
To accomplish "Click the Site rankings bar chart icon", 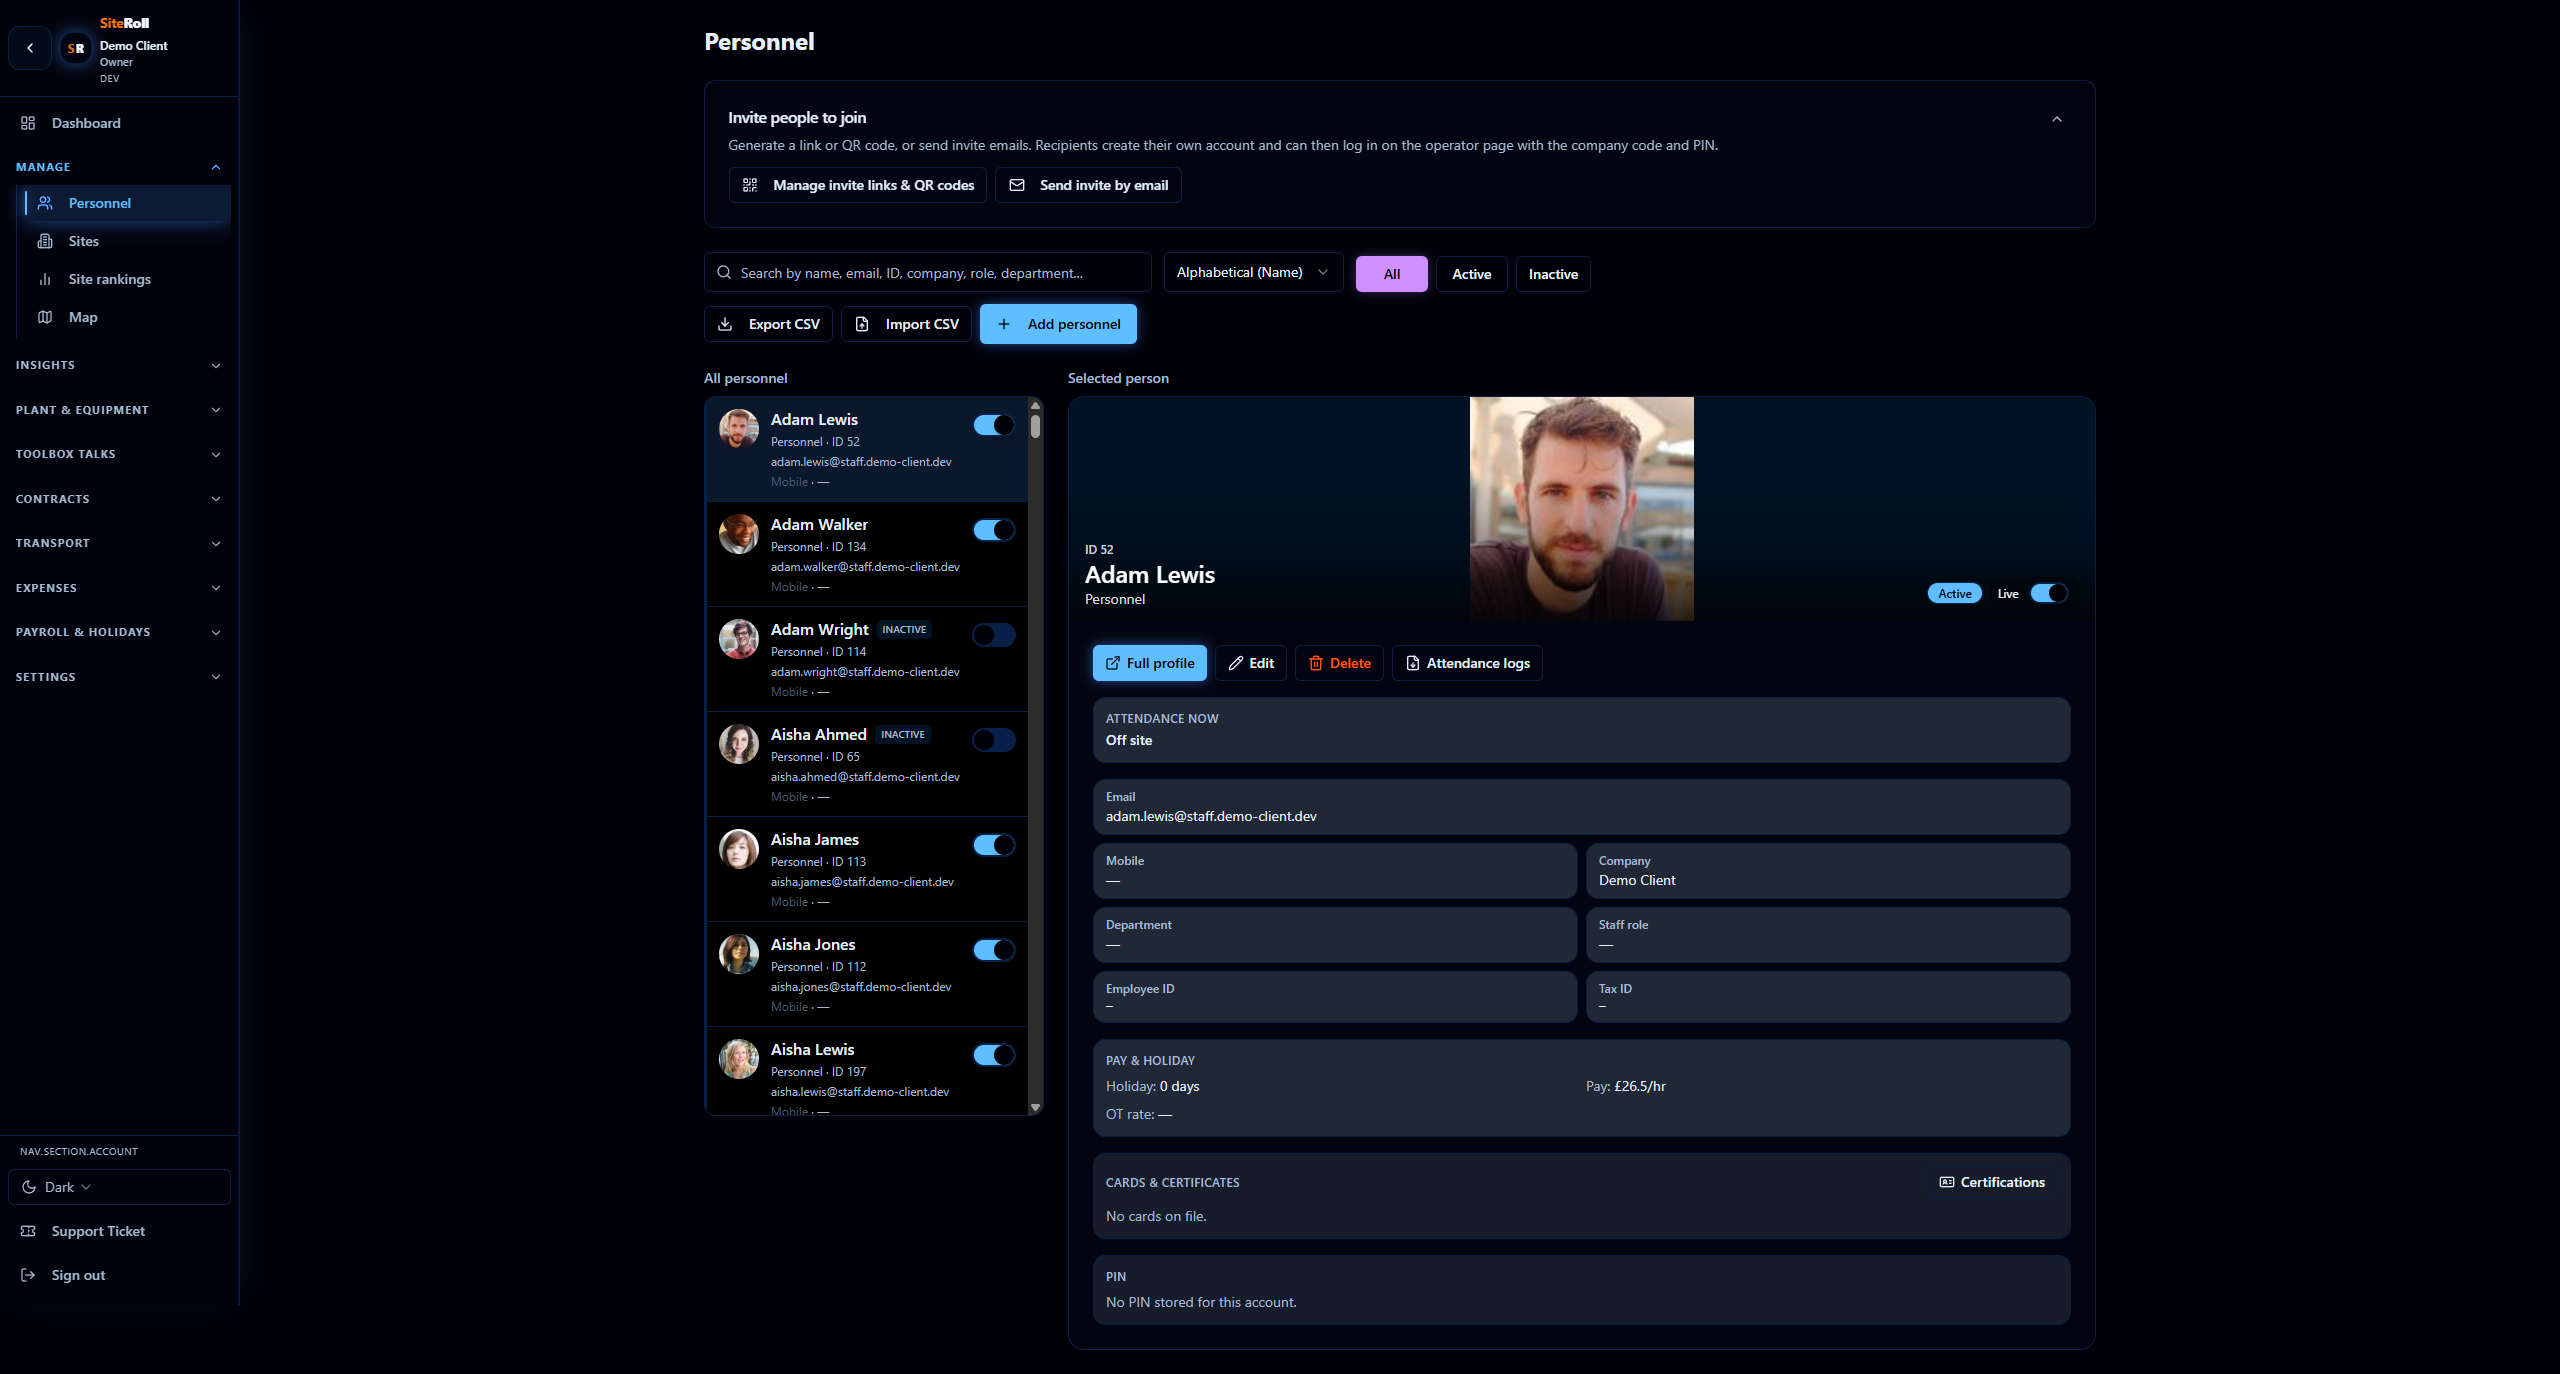I will (45, 279).
